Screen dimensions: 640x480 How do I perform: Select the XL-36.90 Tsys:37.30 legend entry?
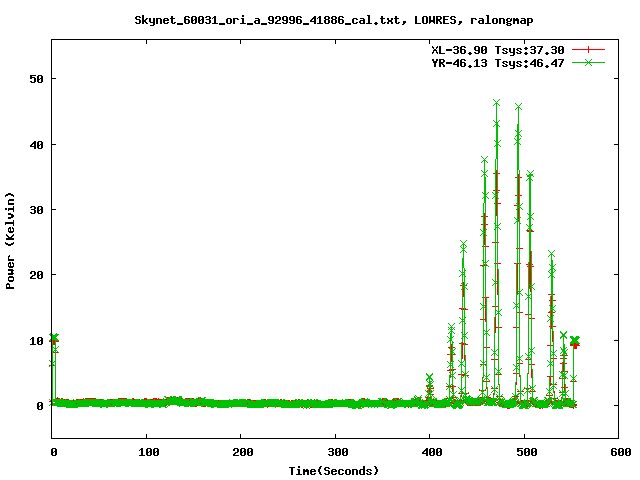[x=498, y=50]
